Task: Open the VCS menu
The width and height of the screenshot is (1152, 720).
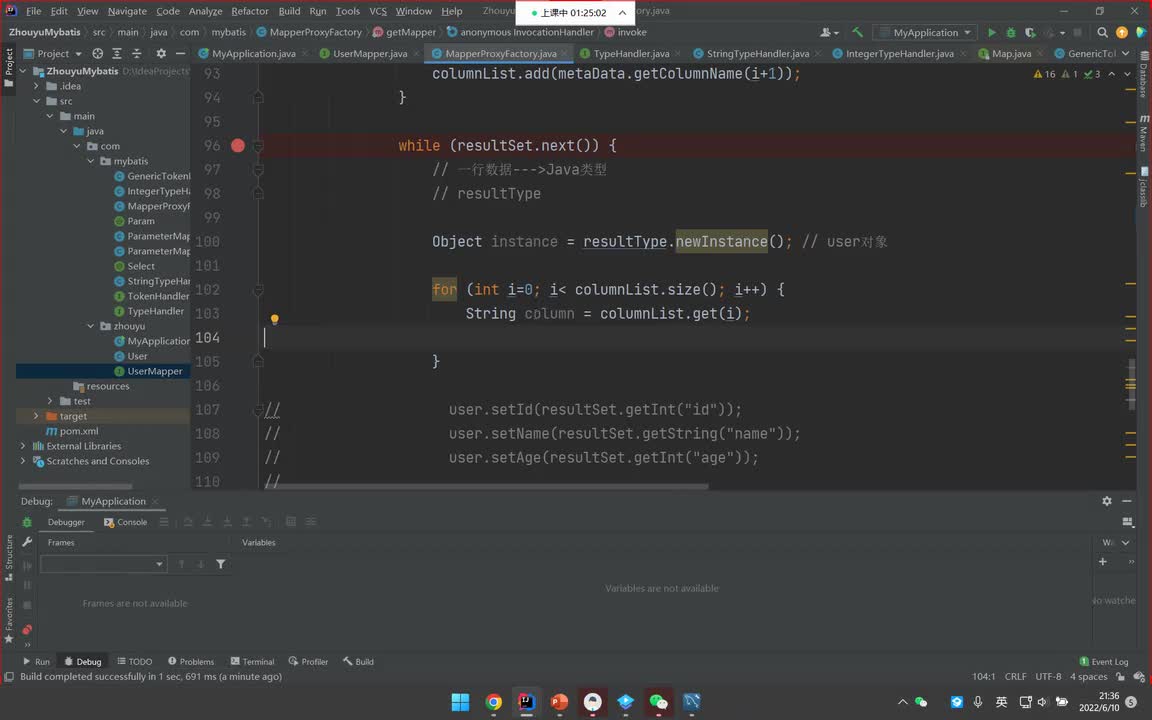Action: pos(378,11)
